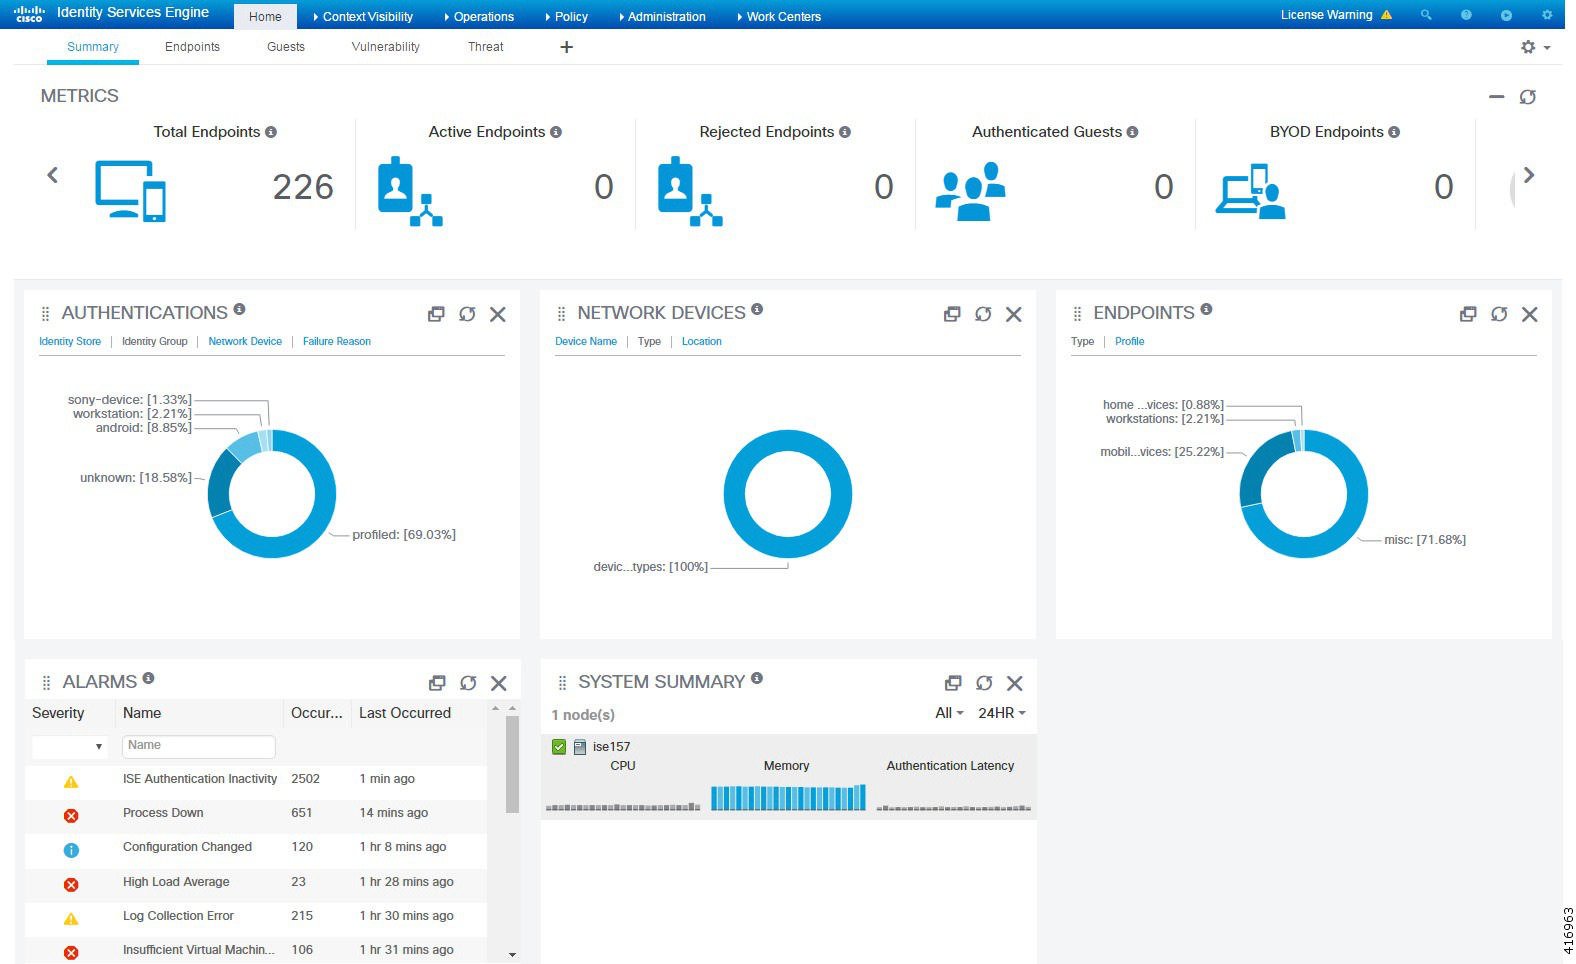Image resolution: width=1576 pixels, height=964 pixels.
Task: View authentications by Network Device
Action: pyautogui.click(x=245, y=342)
